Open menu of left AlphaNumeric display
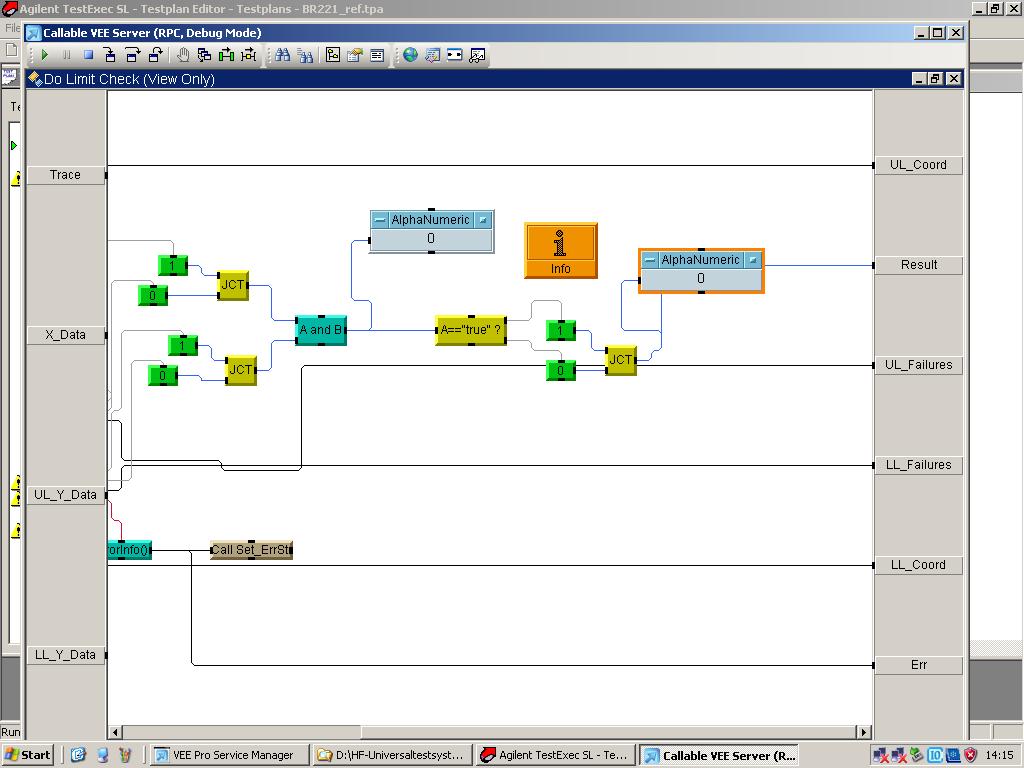1024x768 pixels. [x=483, y=220]
